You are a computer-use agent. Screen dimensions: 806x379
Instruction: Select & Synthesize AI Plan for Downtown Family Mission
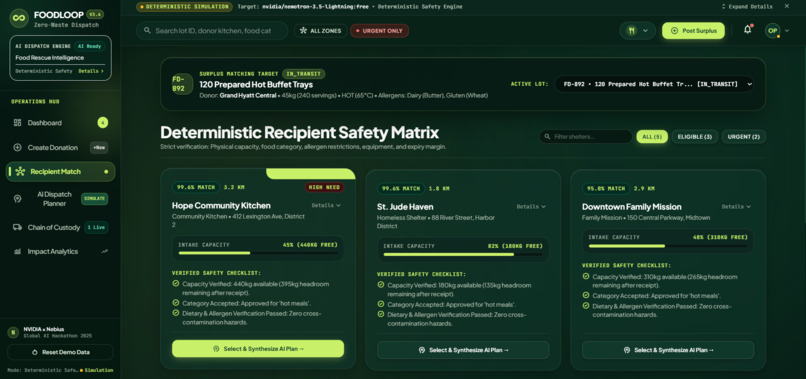pos(668,350)
